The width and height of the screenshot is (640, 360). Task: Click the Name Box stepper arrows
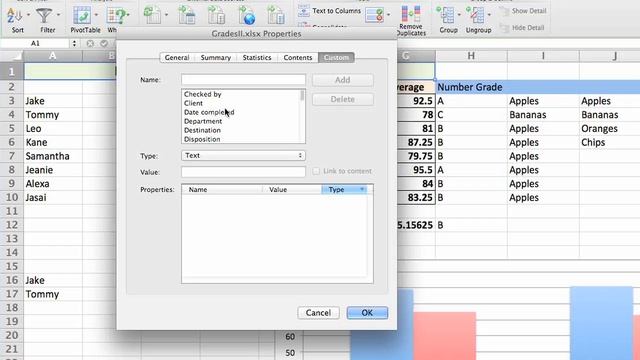[74, 43]
